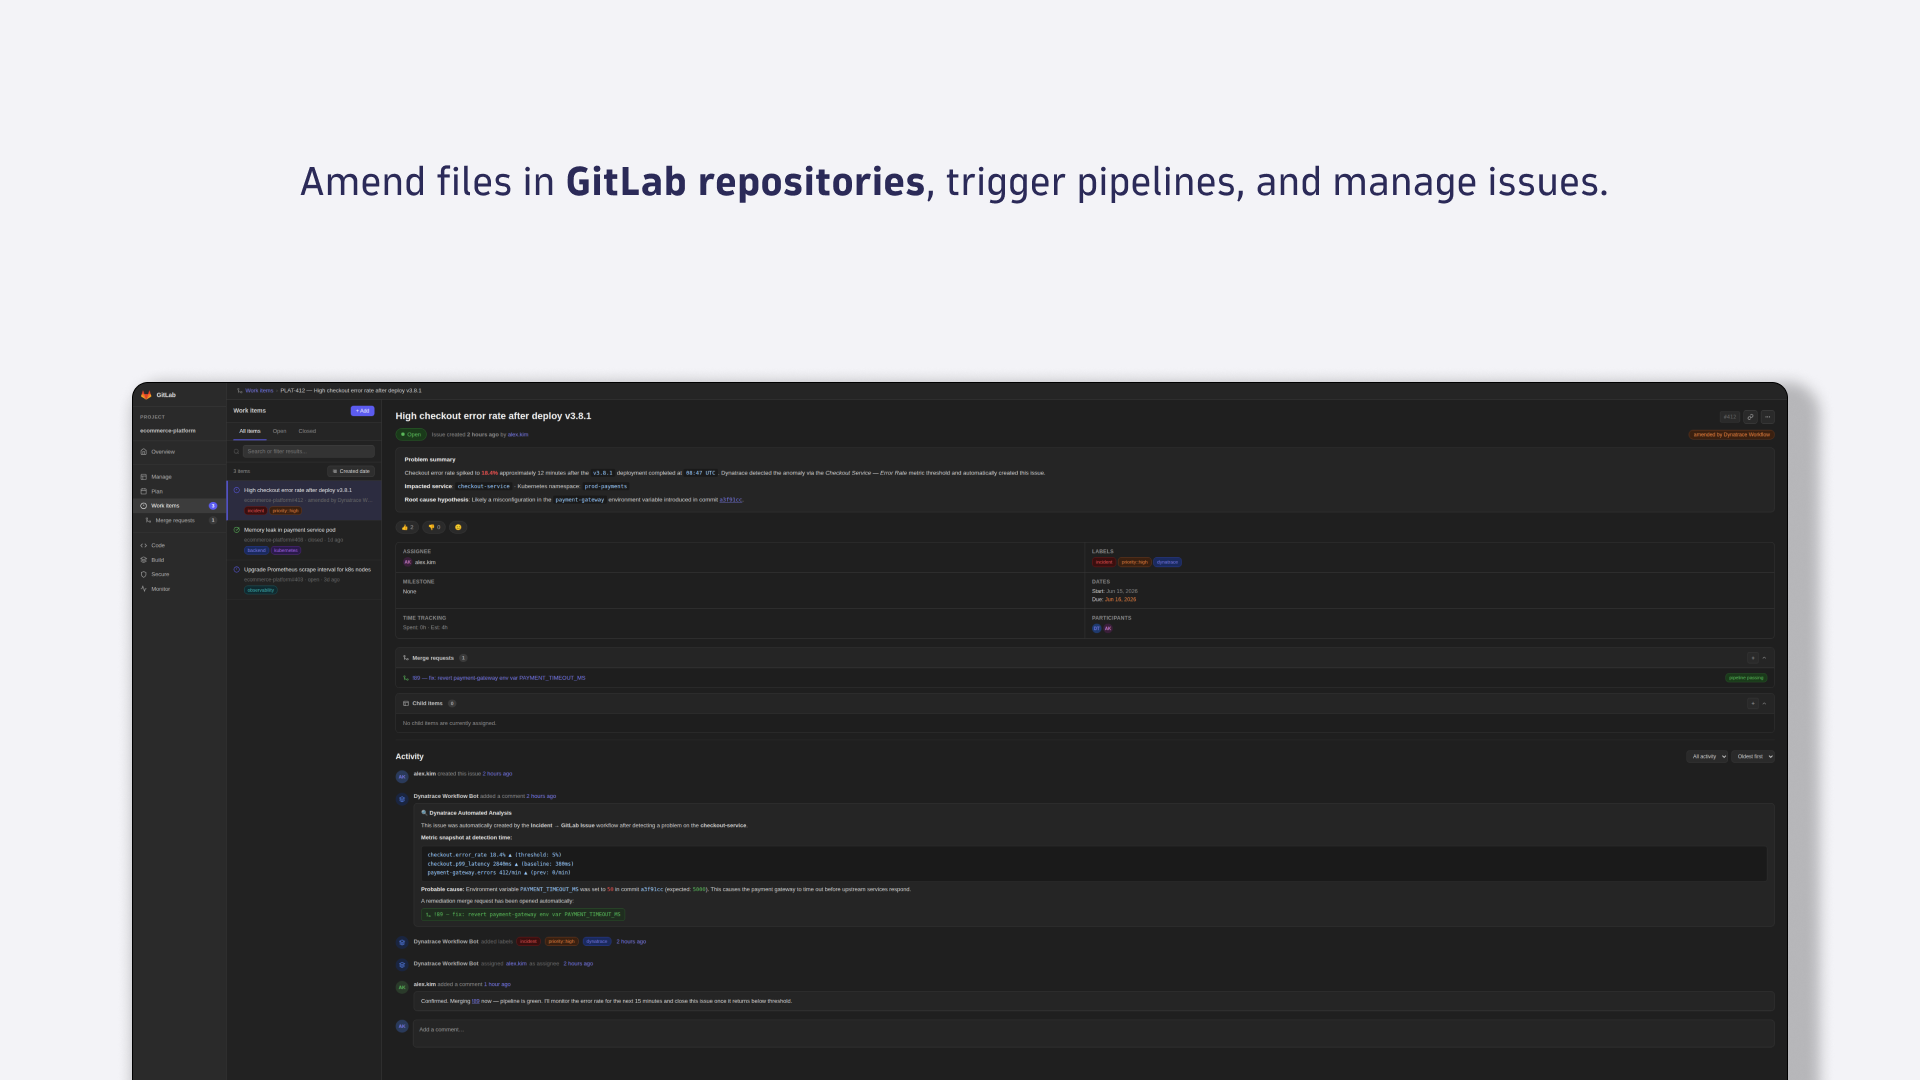Open the add emoji reaction picker
Image resolution: width=1920 pixels, height=1080 pixels.
pyautogui.click(x=458, y=527)
